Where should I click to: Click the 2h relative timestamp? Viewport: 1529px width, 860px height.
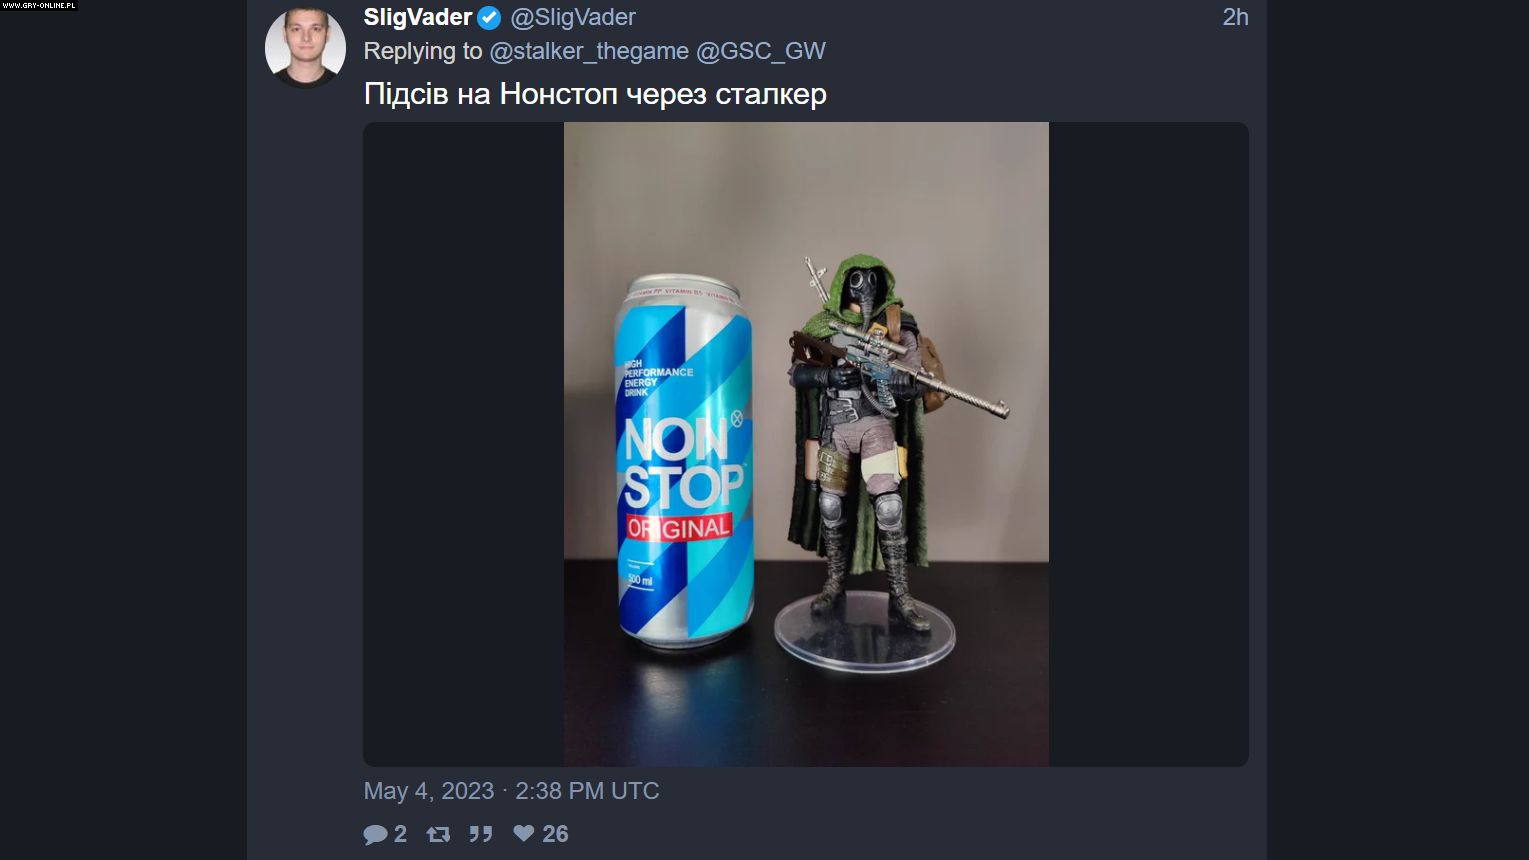click(x=1236, y=17)
